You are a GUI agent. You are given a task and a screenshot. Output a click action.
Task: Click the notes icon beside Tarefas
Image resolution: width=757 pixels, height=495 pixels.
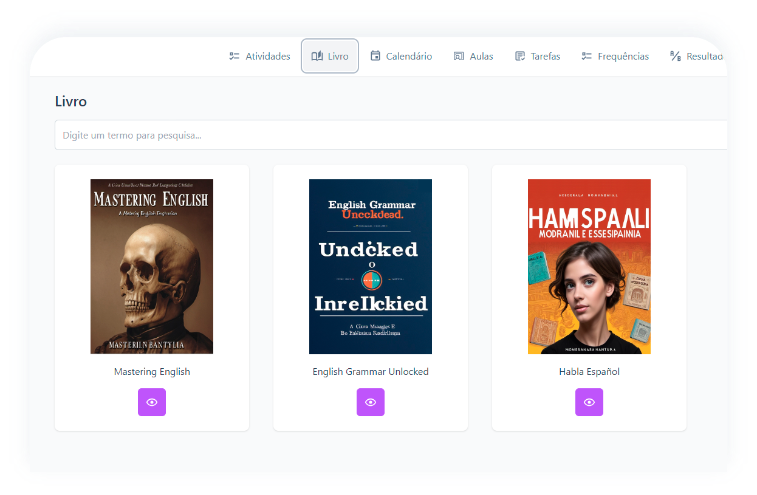(x=520, y=57)
